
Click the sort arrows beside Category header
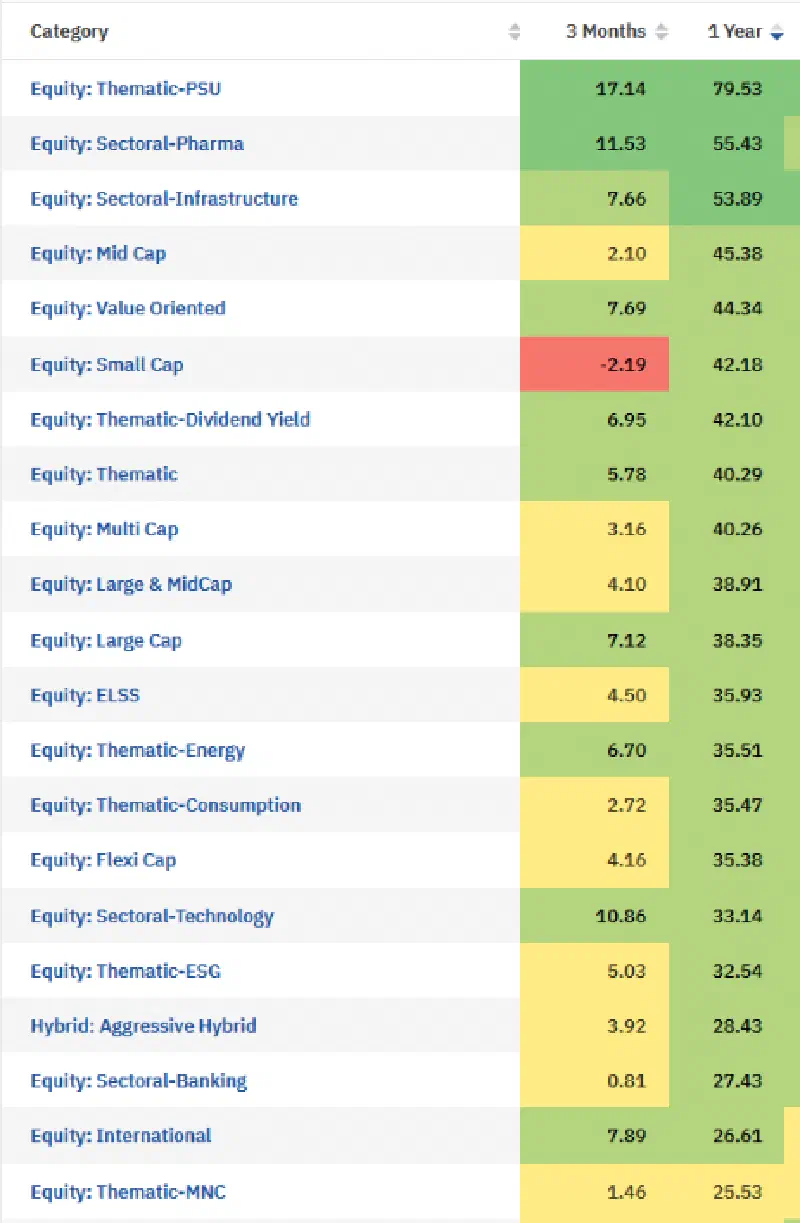[514, 32]
